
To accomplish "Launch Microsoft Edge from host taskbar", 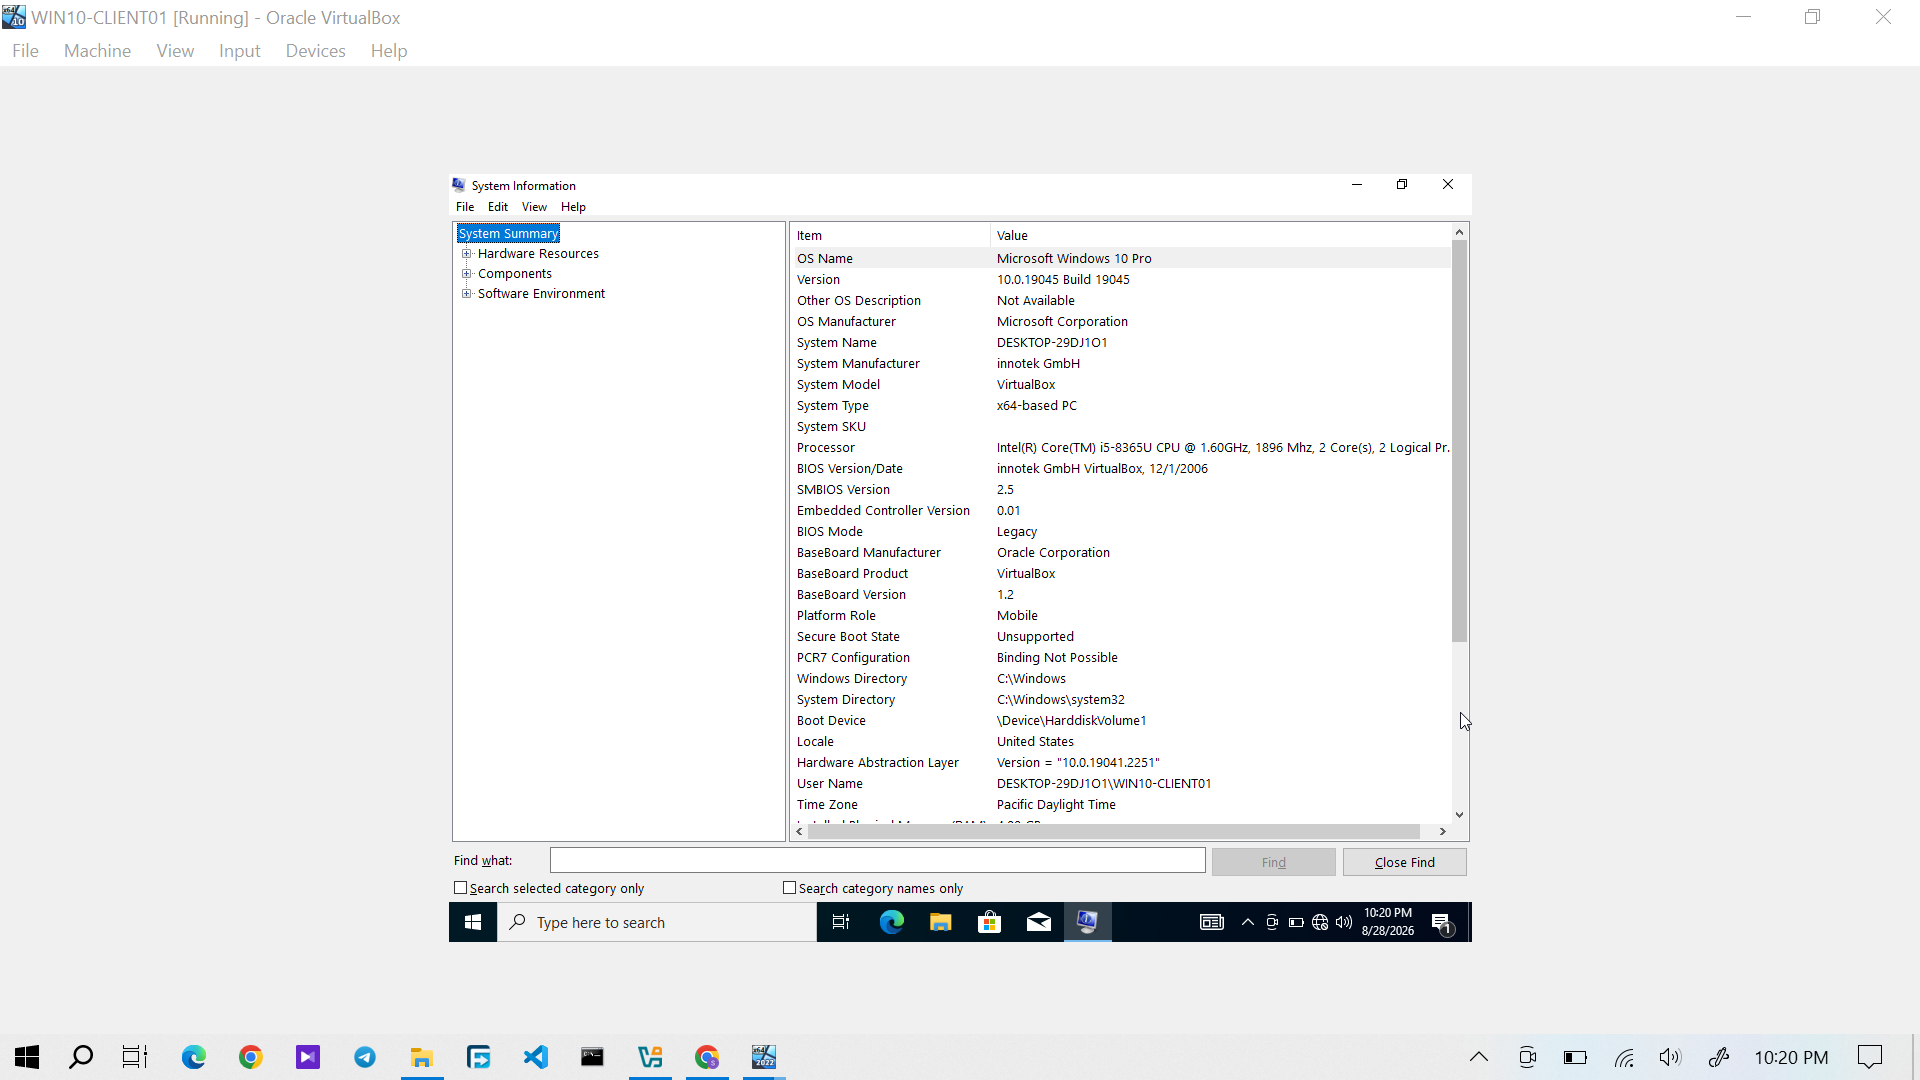I will pyautogui.click(x=193, y=1057).
